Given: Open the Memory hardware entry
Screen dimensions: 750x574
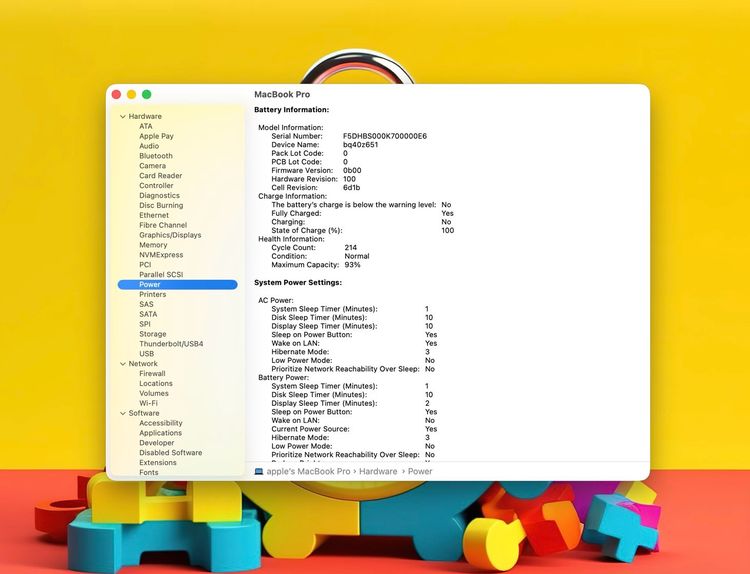Looking at the screenshot, I should (153, 245).
